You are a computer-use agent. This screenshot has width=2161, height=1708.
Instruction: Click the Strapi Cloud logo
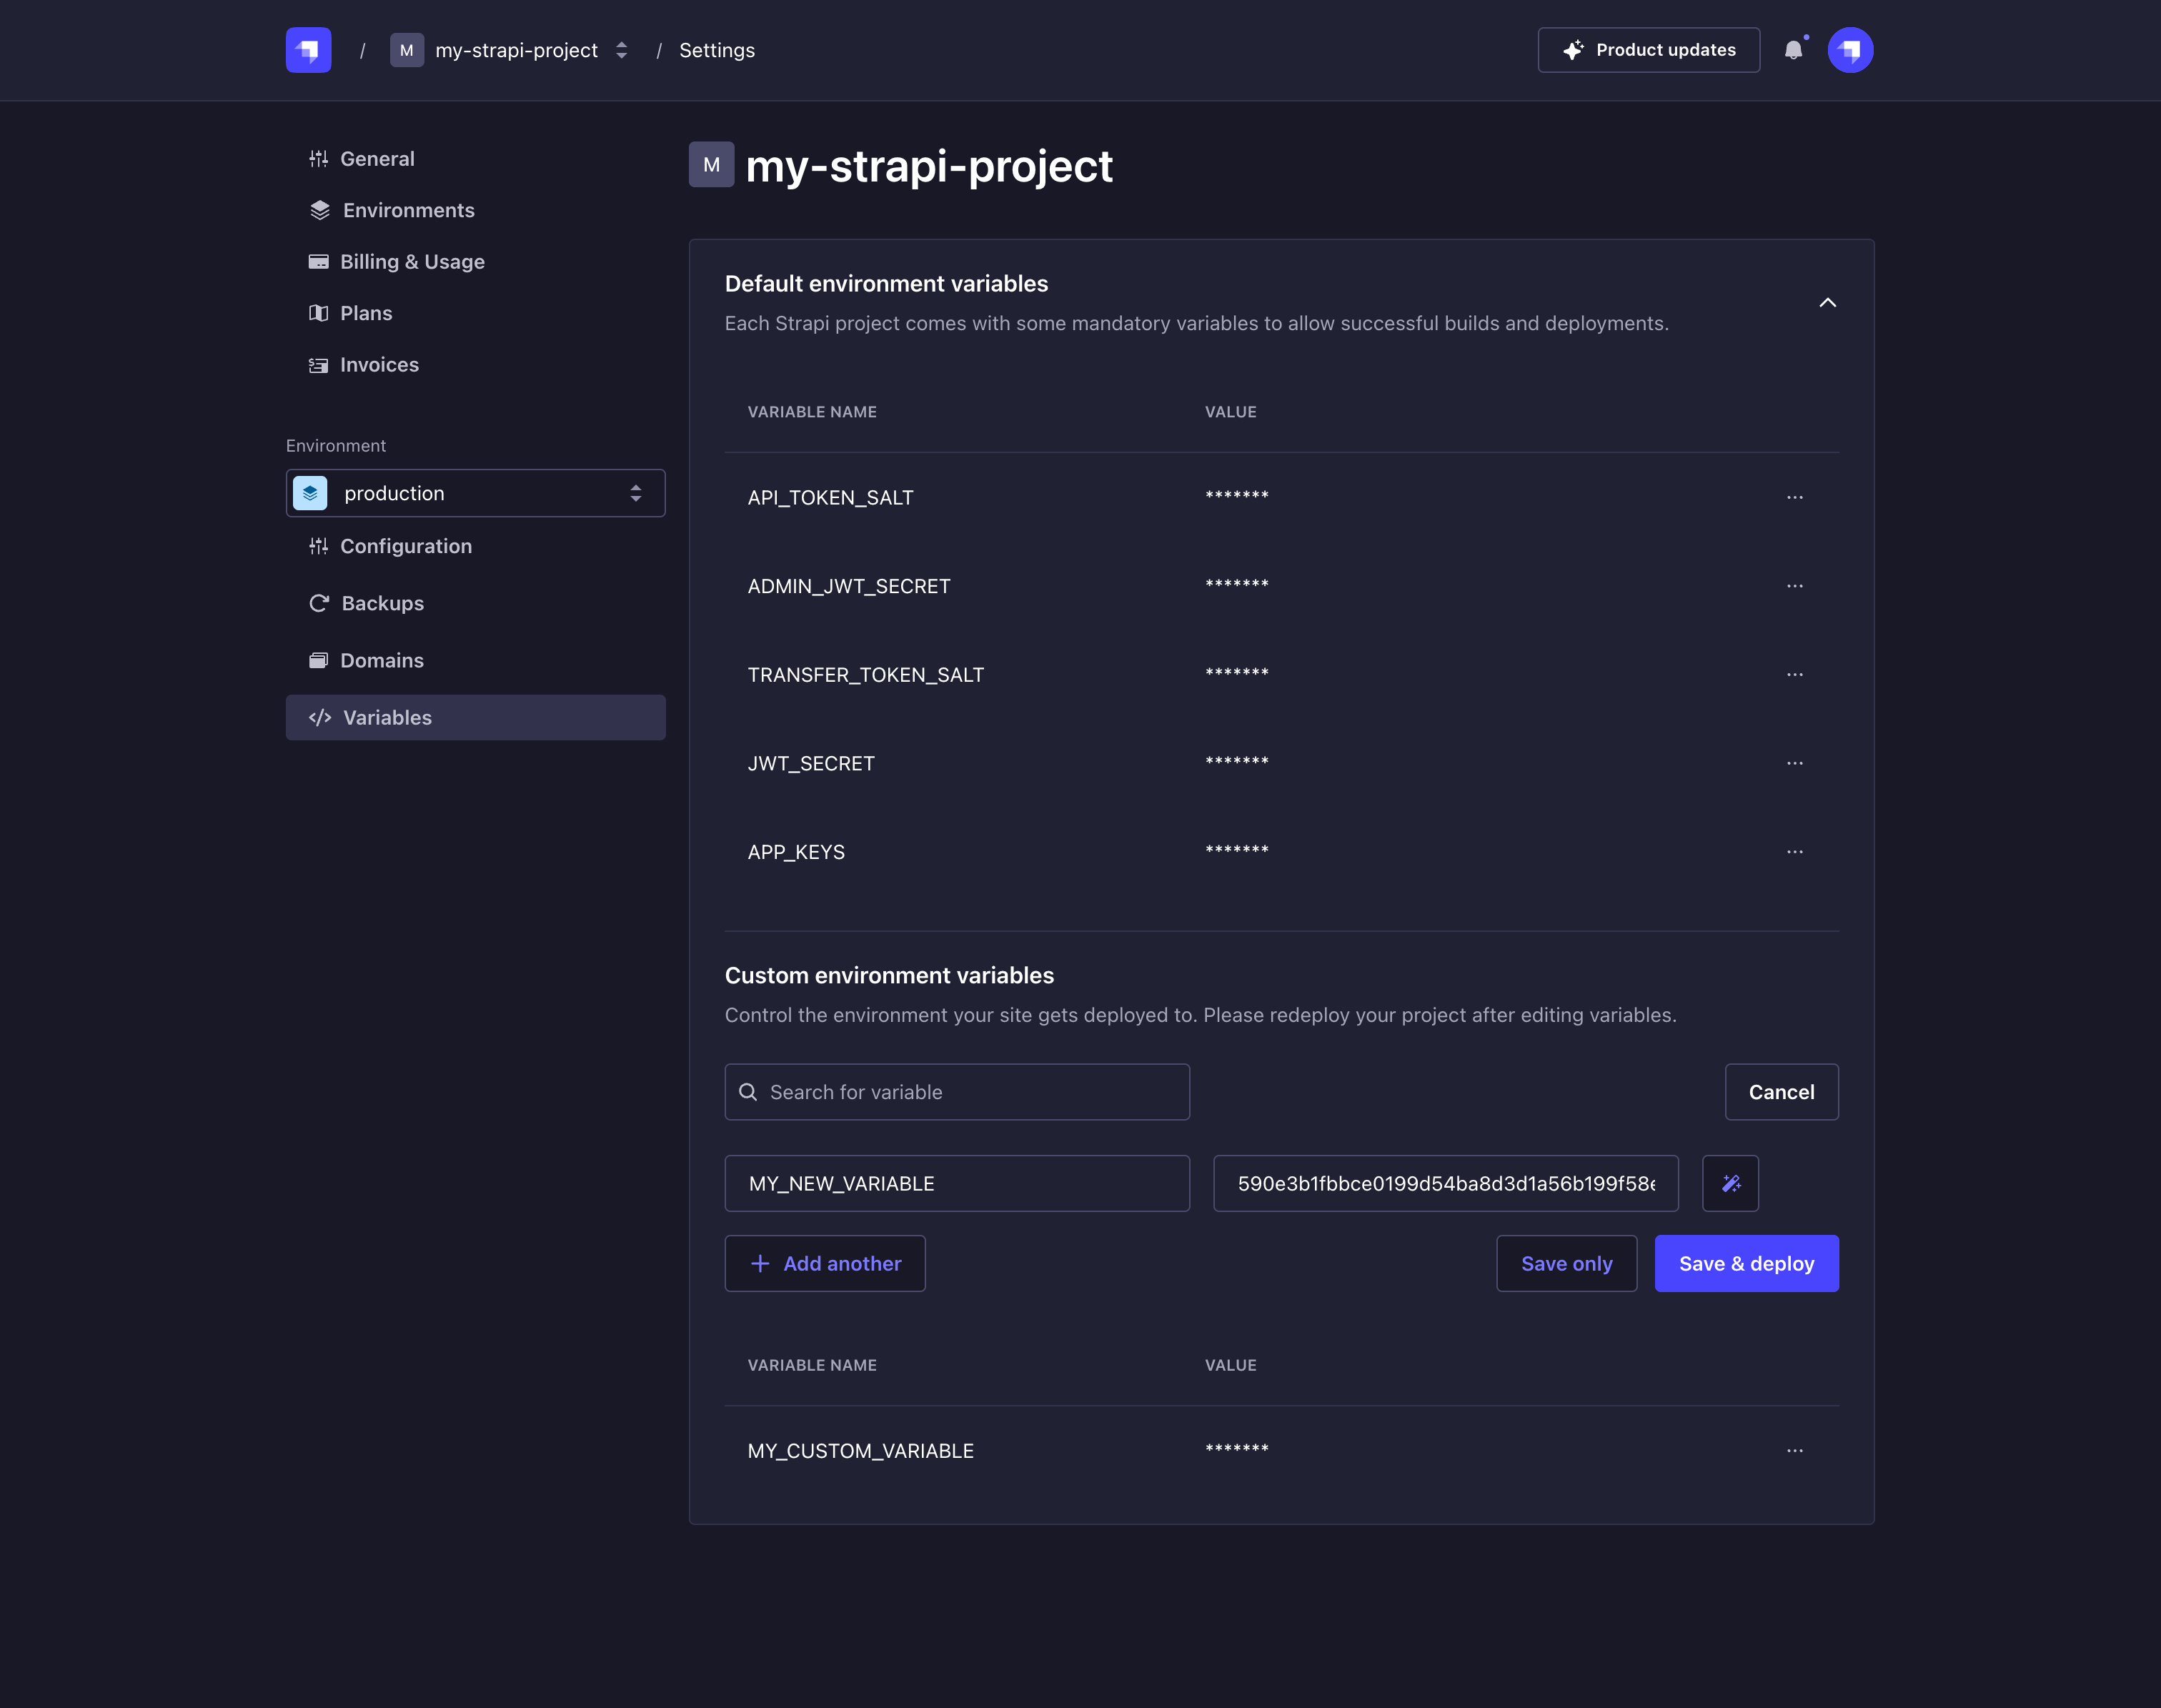point(308,49)
